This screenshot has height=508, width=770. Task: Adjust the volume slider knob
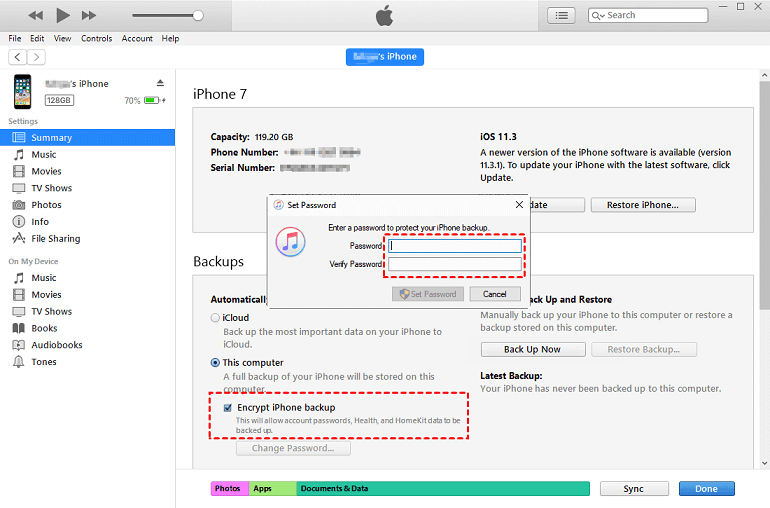pos(198,15)
